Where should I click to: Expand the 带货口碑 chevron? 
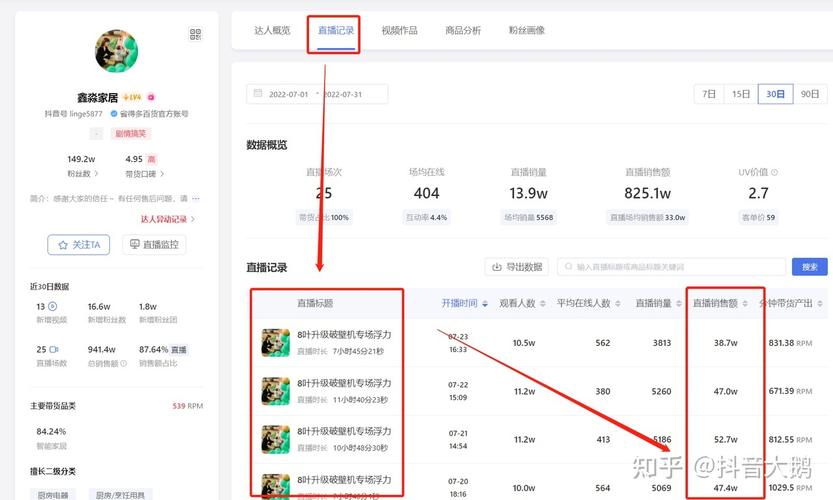(x=162, y=174)
